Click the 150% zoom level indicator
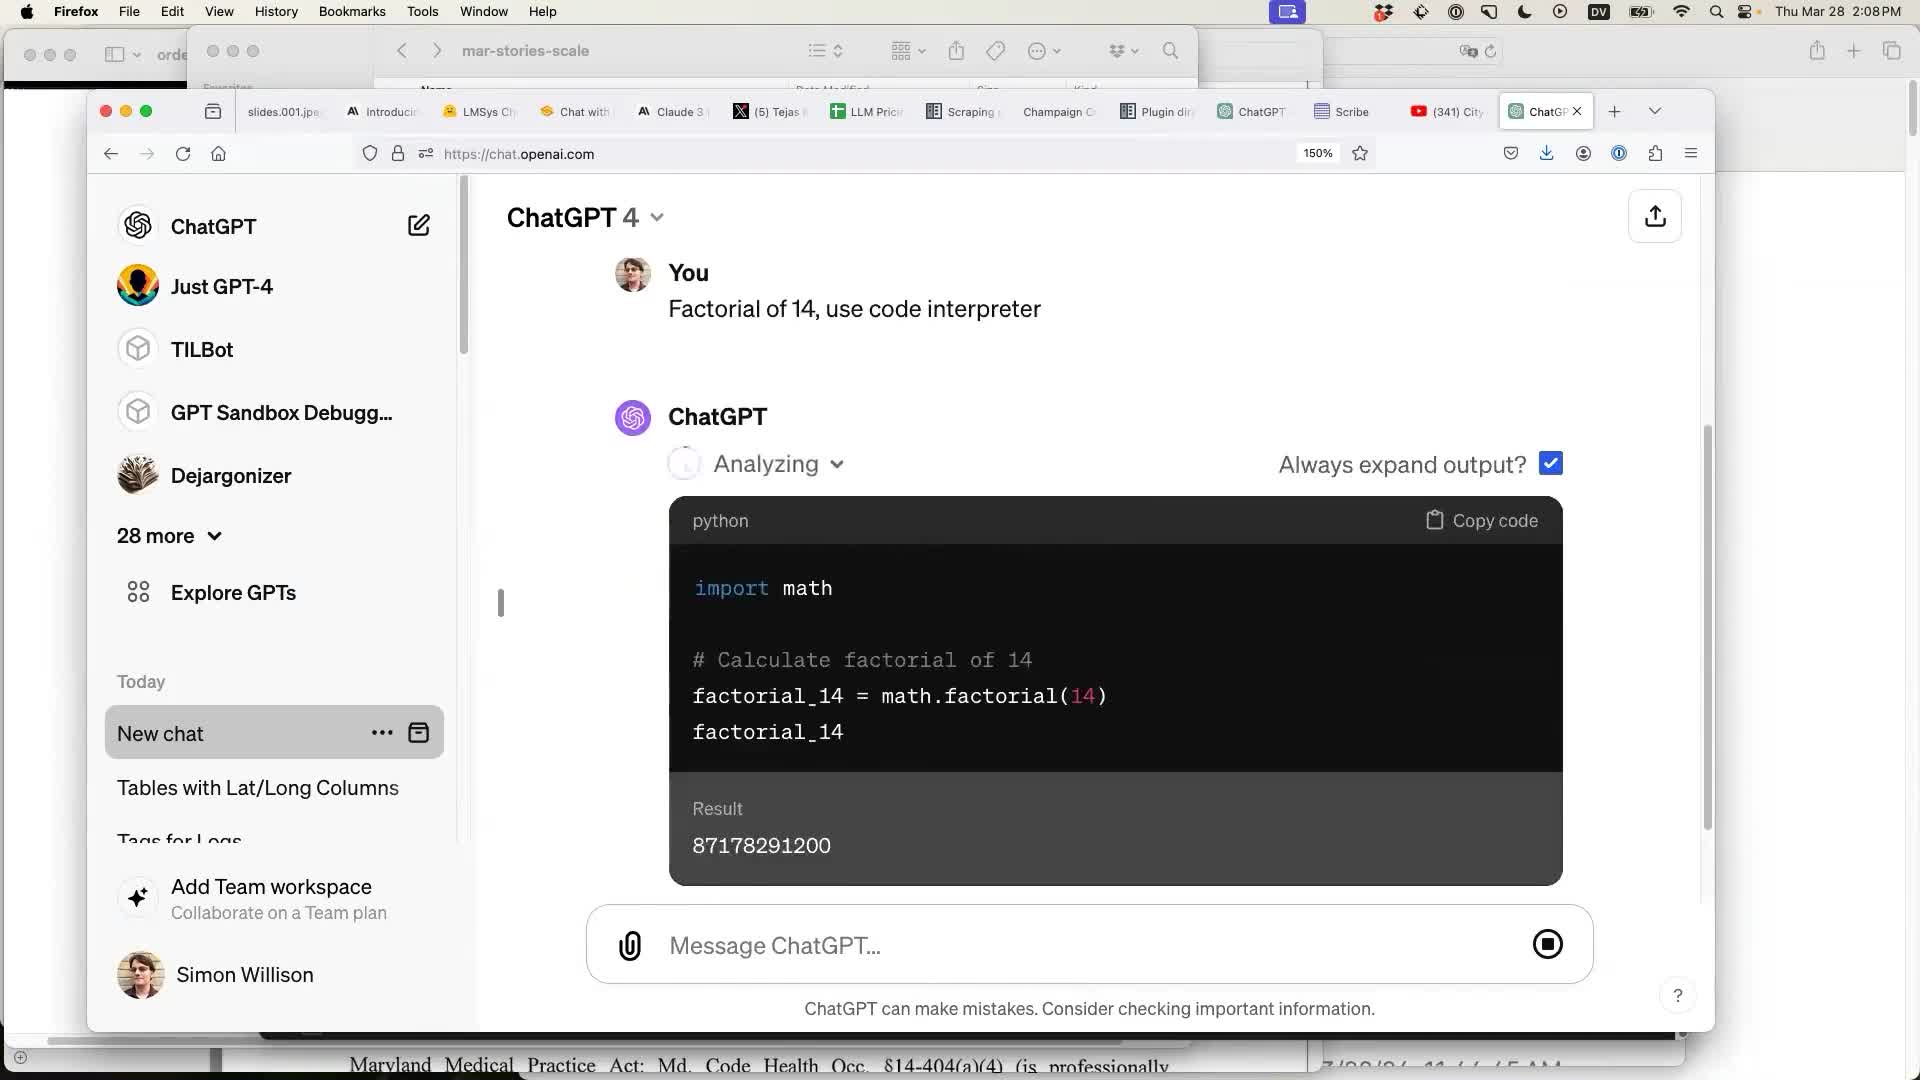Image resolution: width=1920 pixels, height=1080 pixels. pos(1317,153)
